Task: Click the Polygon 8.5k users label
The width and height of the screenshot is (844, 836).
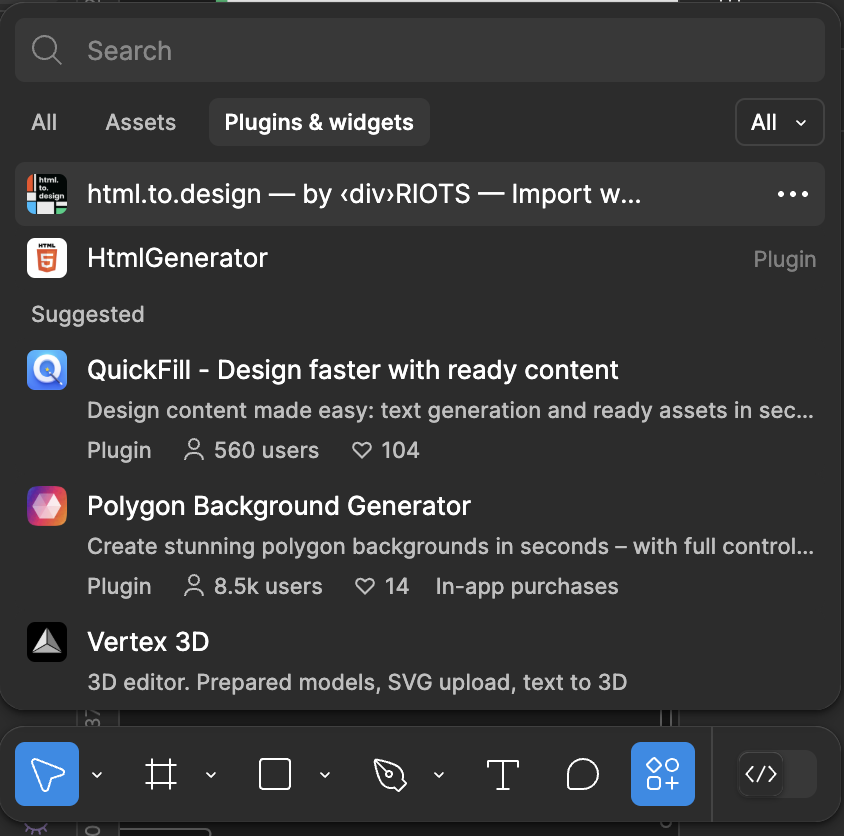Action: [252, 586]
